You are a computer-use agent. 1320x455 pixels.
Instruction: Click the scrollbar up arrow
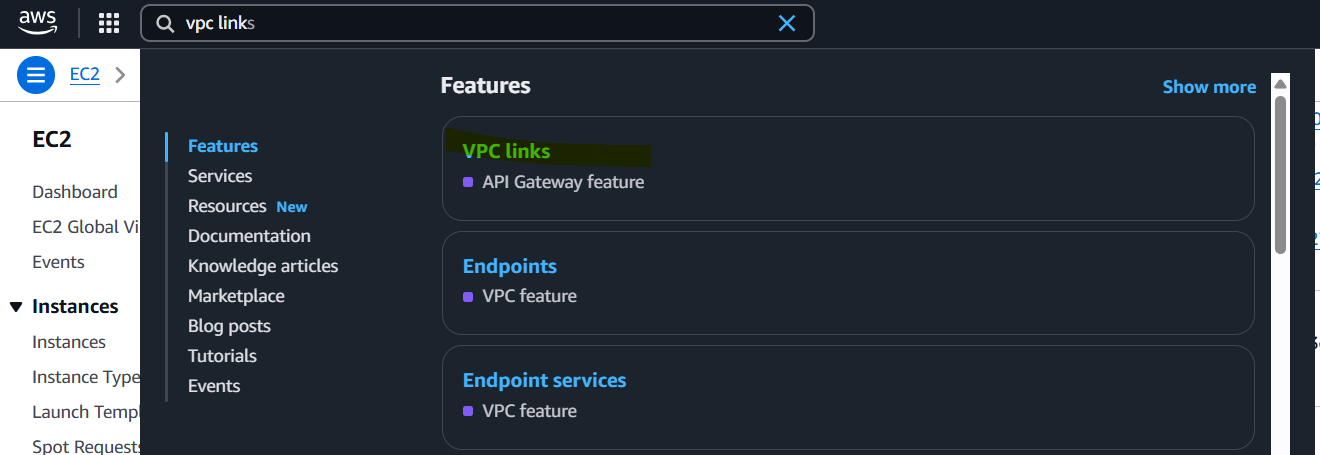tap(1280, 84)
